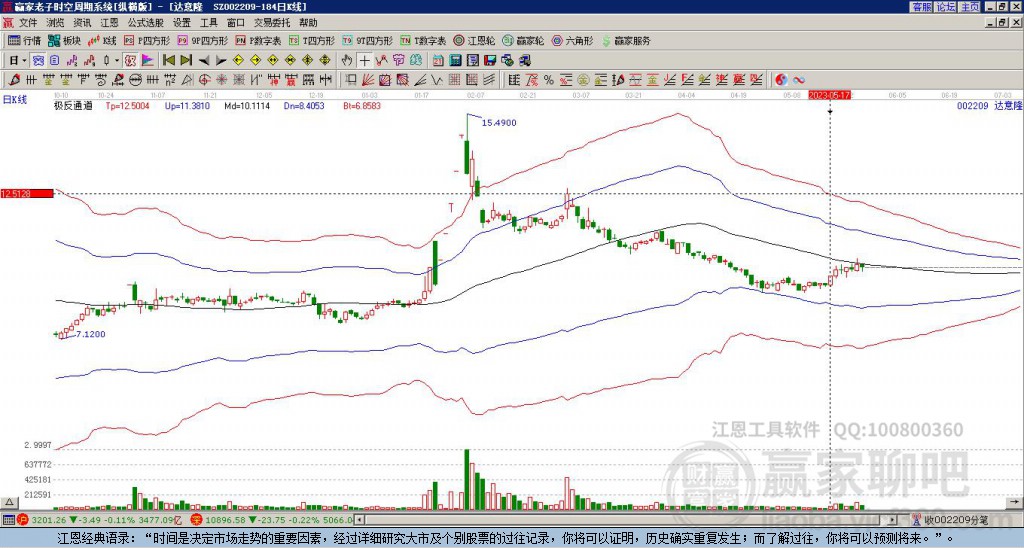1024x548 pixels.
Task: Open the 主页 homepage link
Action: [x=969, y=7]
